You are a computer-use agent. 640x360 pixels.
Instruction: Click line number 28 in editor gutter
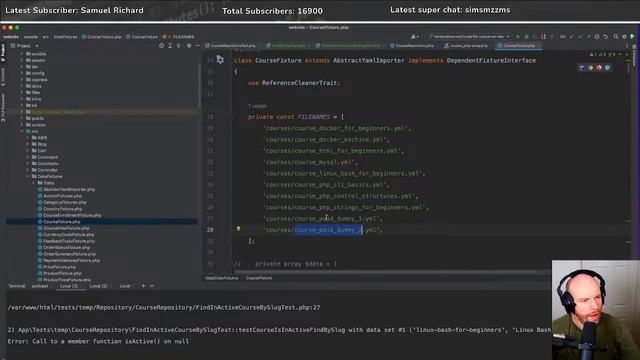click(210, 230)
